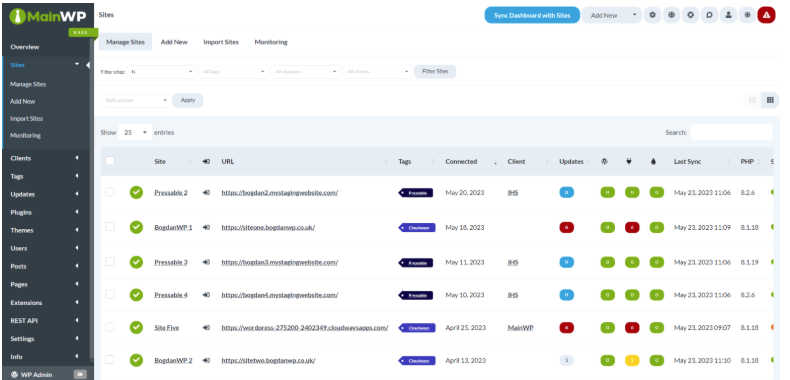790x380 pixels.
Task: Open the siteone.bogdanwp.co.uk URL link
Action: (268, 227)
